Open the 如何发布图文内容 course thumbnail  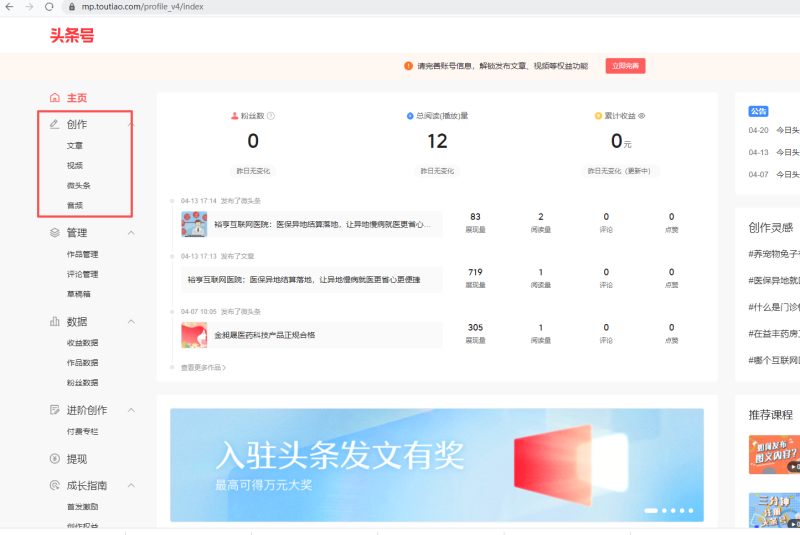pos(774,454)
